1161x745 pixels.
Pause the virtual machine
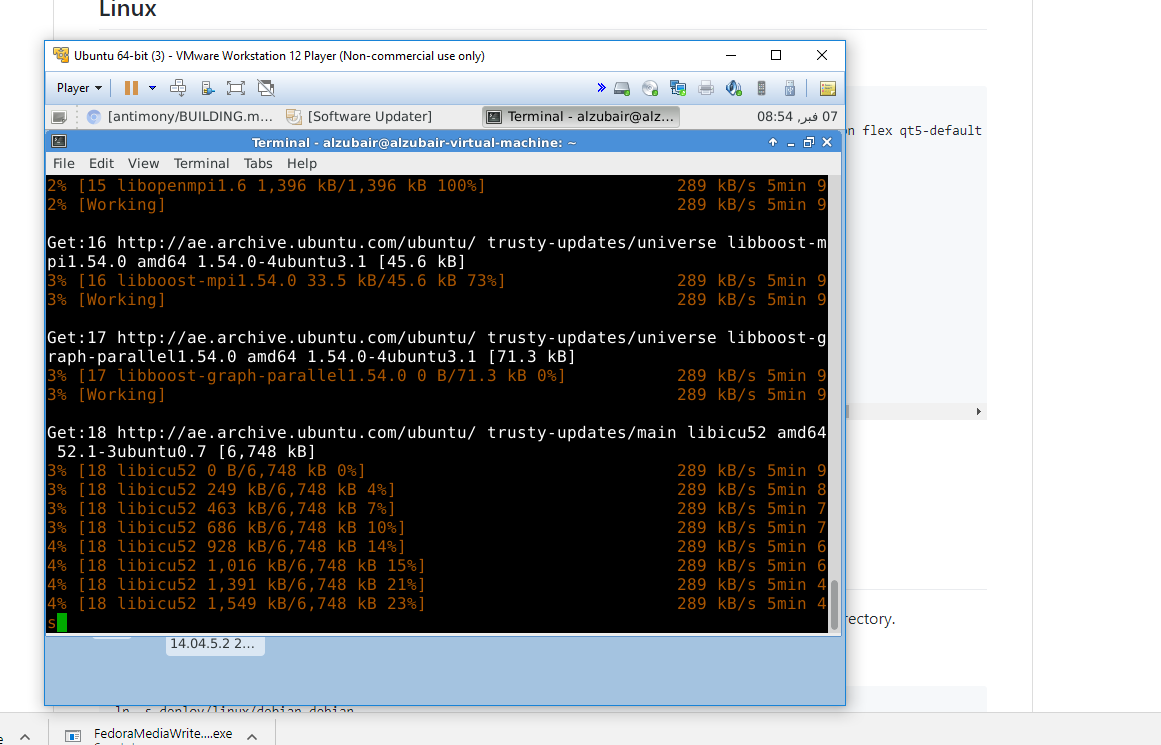[131, 88]
